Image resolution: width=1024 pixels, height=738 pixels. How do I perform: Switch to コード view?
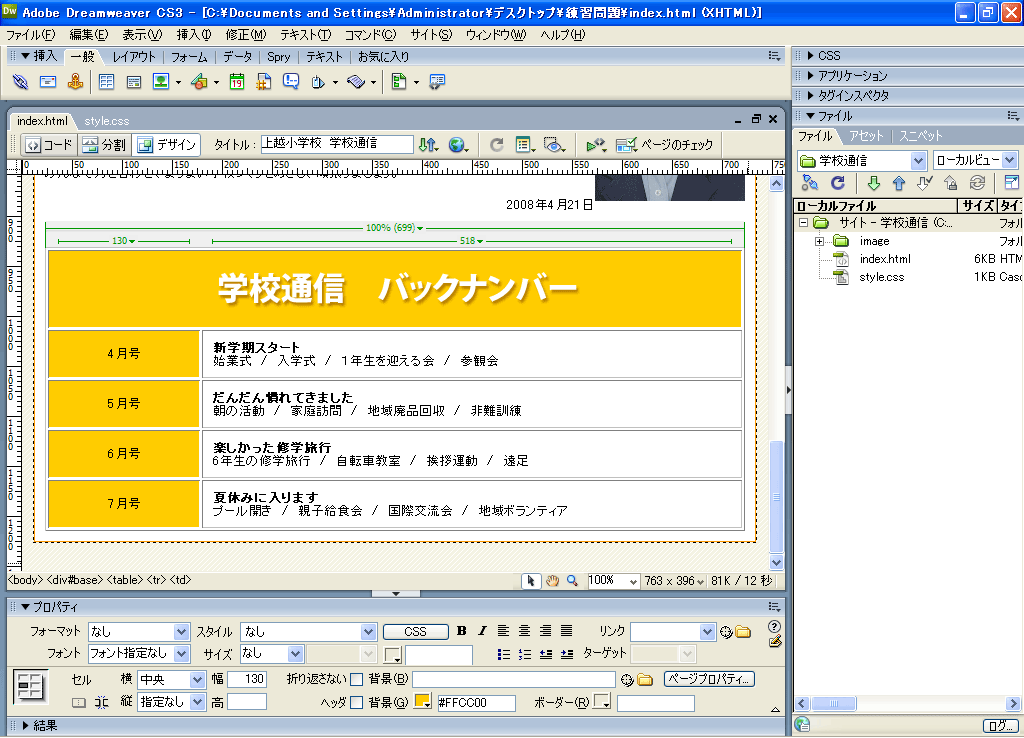pos(49,145)
